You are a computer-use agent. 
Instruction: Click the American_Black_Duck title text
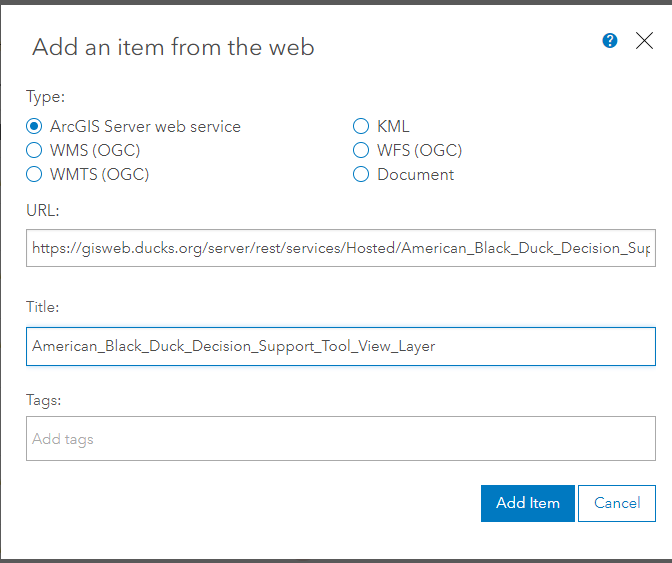click(233, 346)
